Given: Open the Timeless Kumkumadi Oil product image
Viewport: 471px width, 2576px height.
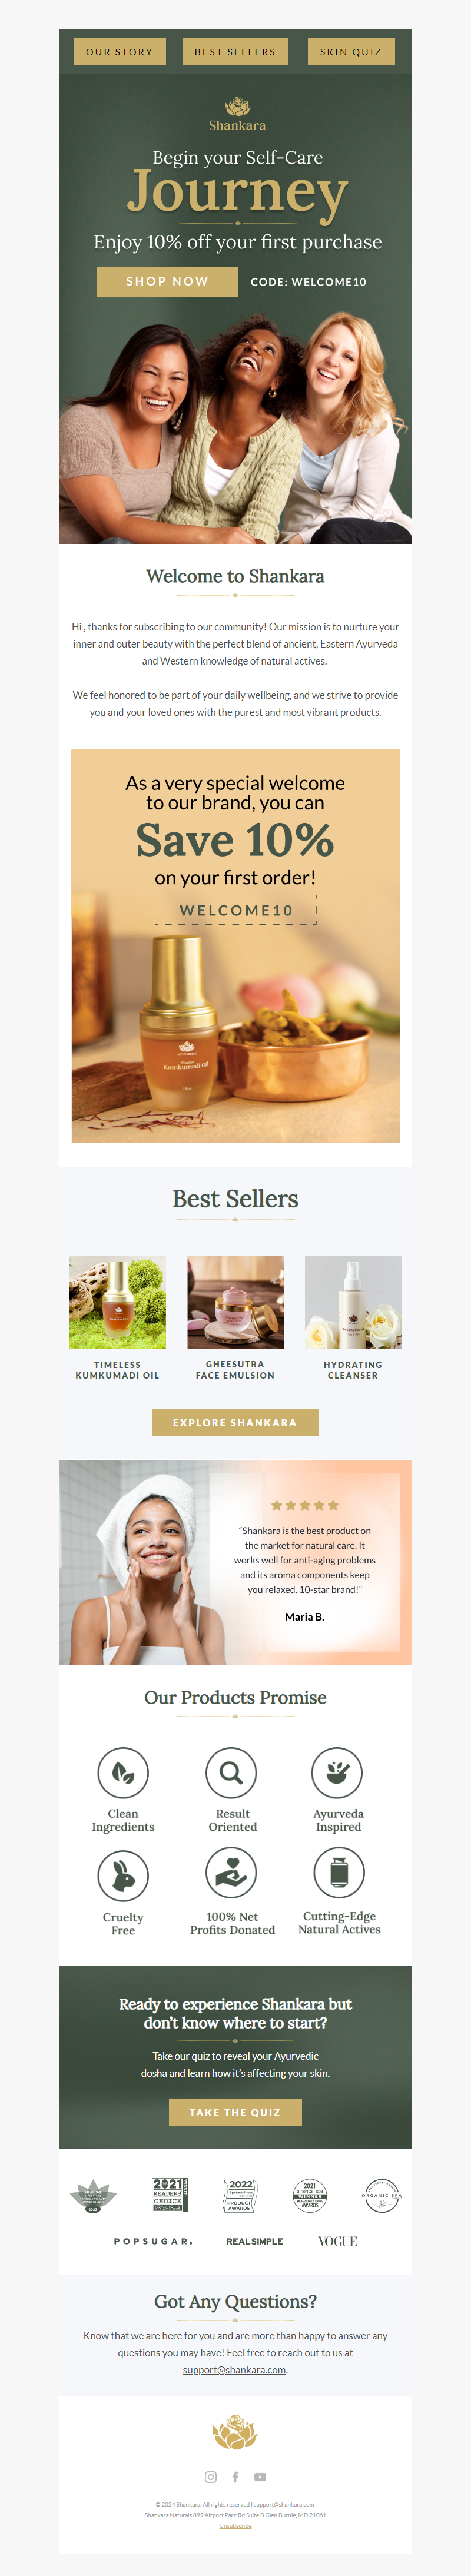Looking at the screenshot, I should (118, 1302).
